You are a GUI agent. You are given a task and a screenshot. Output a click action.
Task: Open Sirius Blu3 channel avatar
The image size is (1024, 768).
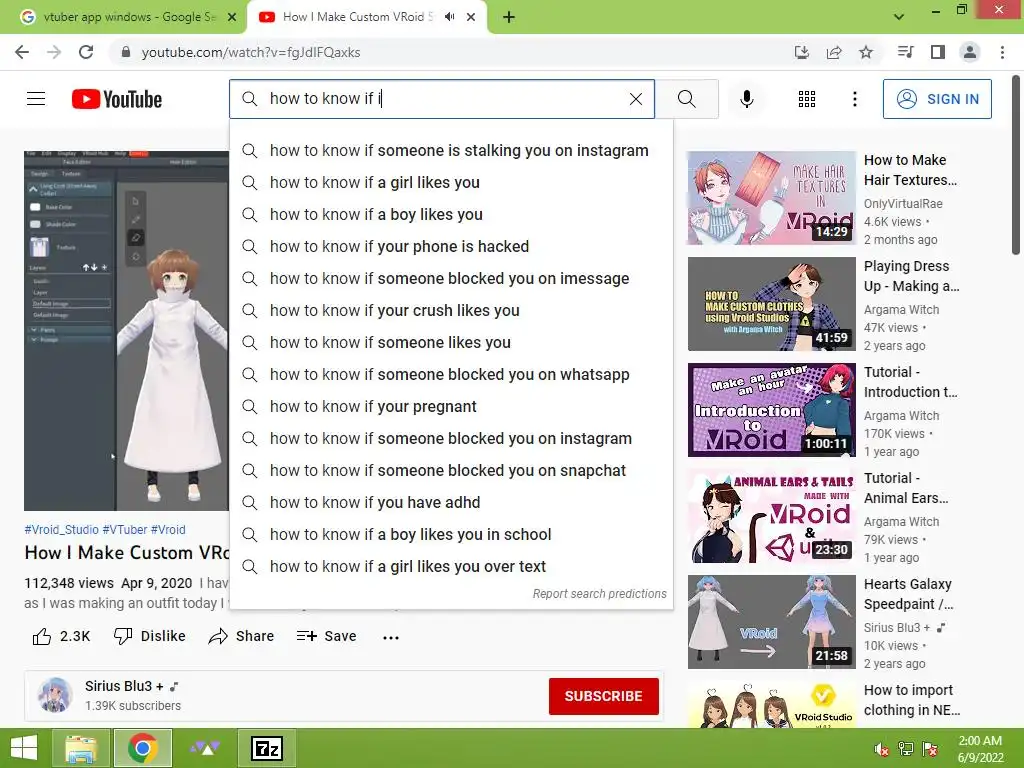pos(55,695)
